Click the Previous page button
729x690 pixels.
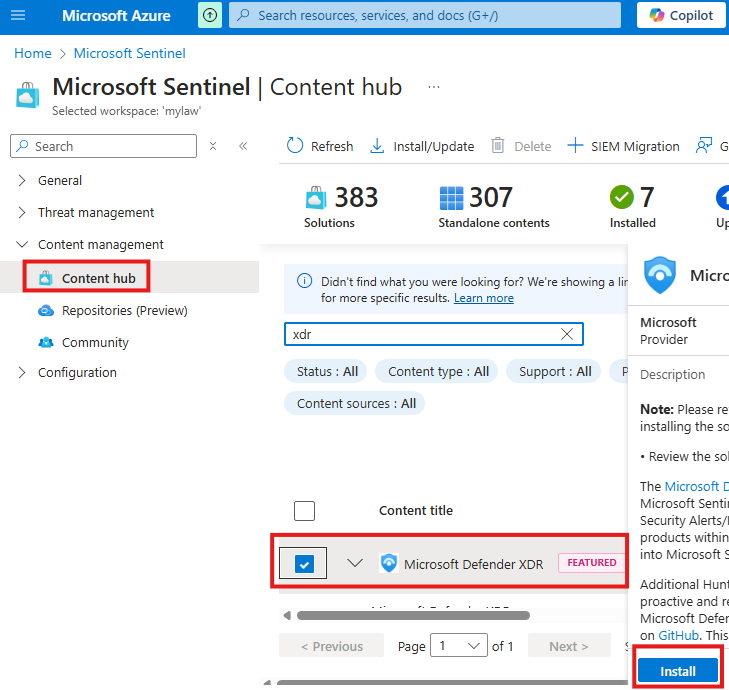click(331, 646)
